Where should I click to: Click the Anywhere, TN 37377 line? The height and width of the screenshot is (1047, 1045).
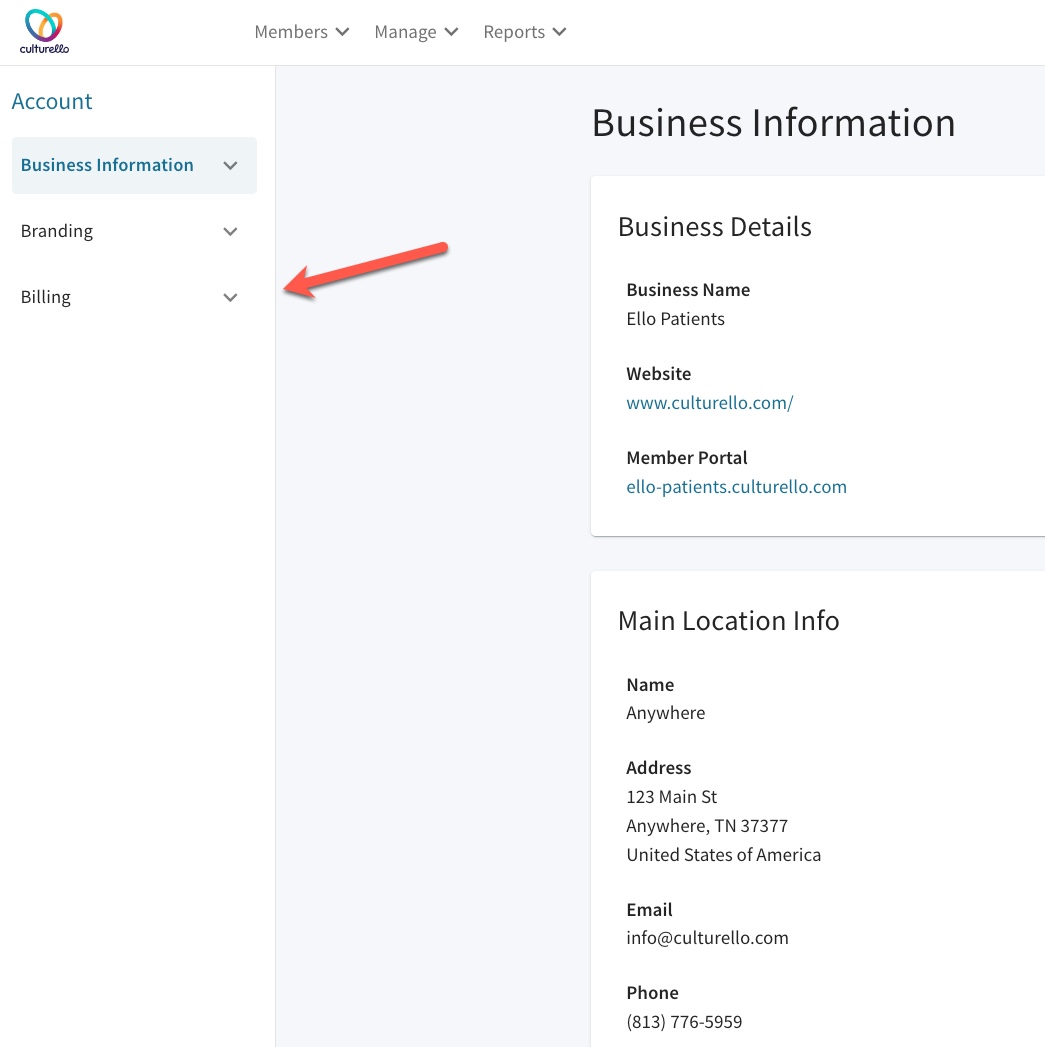pos(707,826)
